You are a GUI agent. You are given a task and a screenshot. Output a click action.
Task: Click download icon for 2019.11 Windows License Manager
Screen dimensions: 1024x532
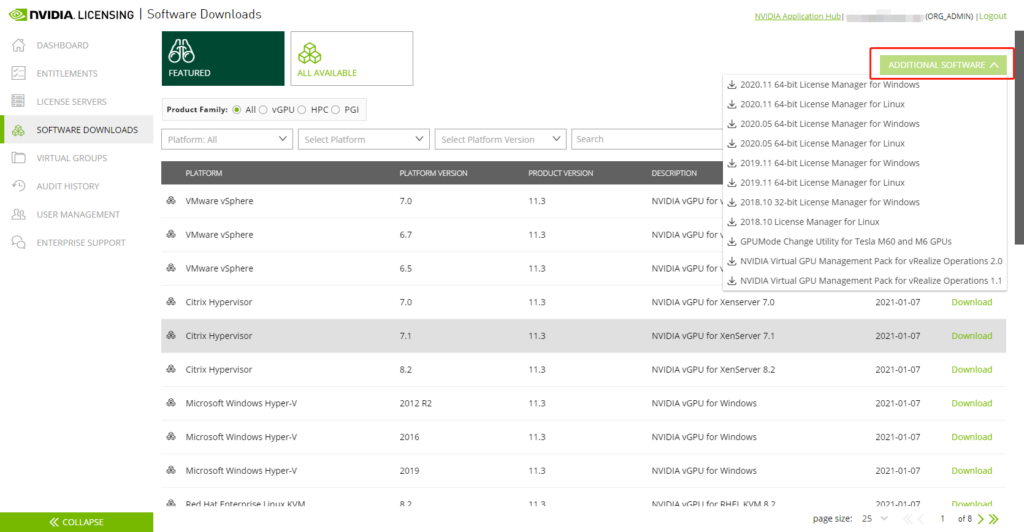pos(732,163)
